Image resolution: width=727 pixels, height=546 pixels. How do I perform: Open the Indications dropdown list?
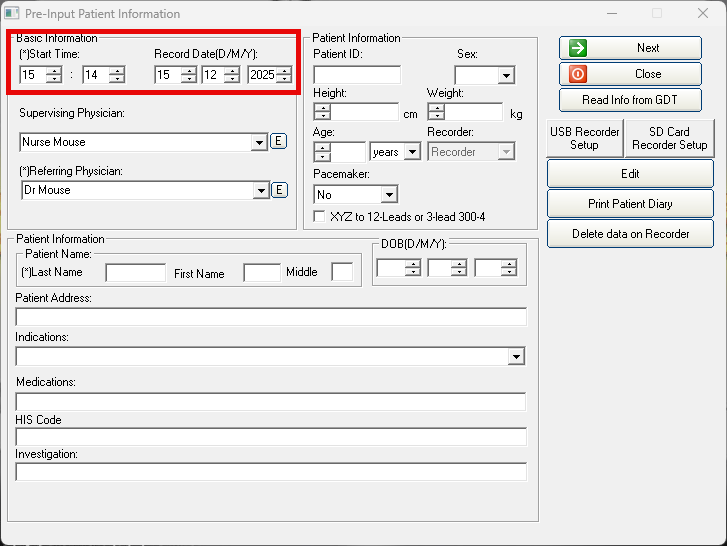click(516, 356)
